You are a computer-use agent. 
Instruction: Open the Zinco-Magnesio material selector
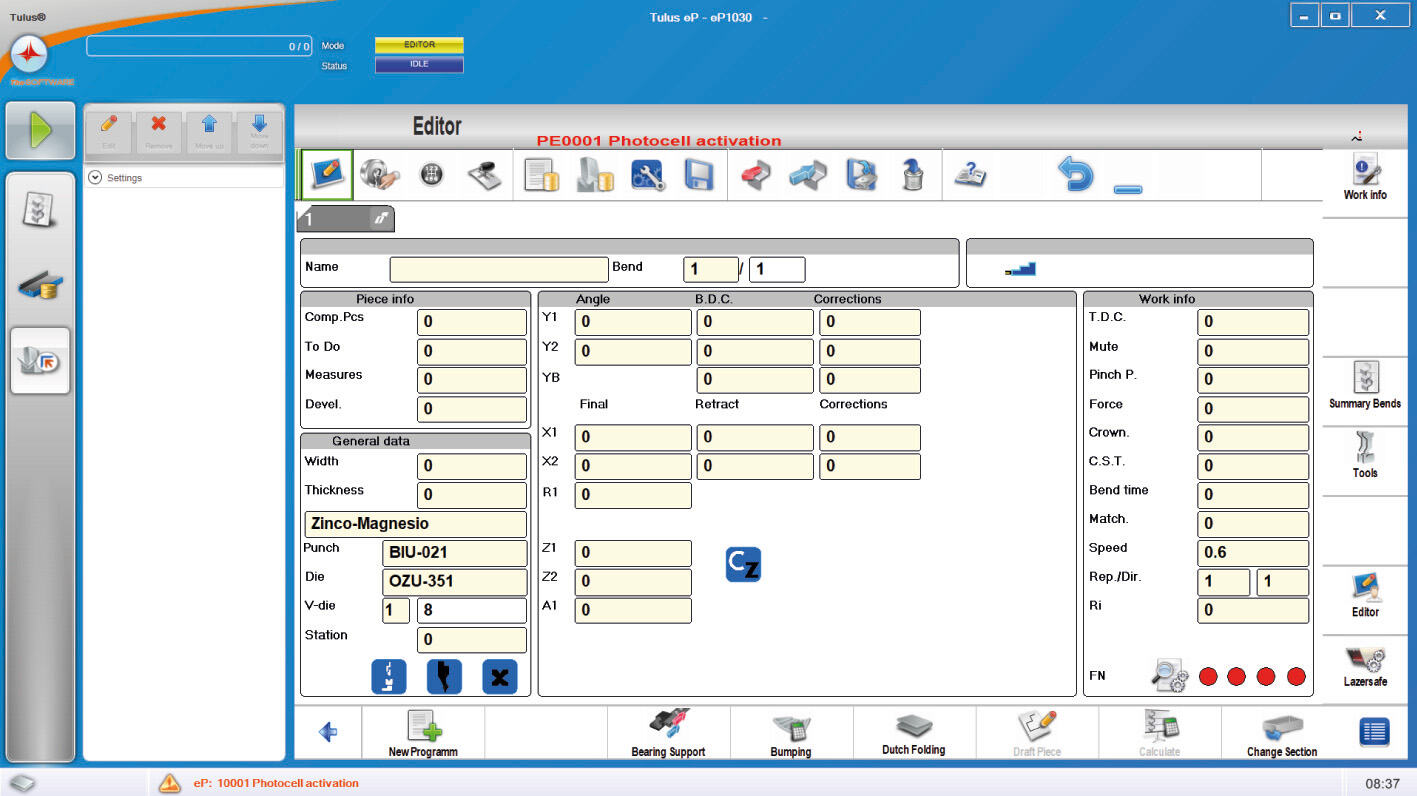pyautogui.click(x=415, y=524)
